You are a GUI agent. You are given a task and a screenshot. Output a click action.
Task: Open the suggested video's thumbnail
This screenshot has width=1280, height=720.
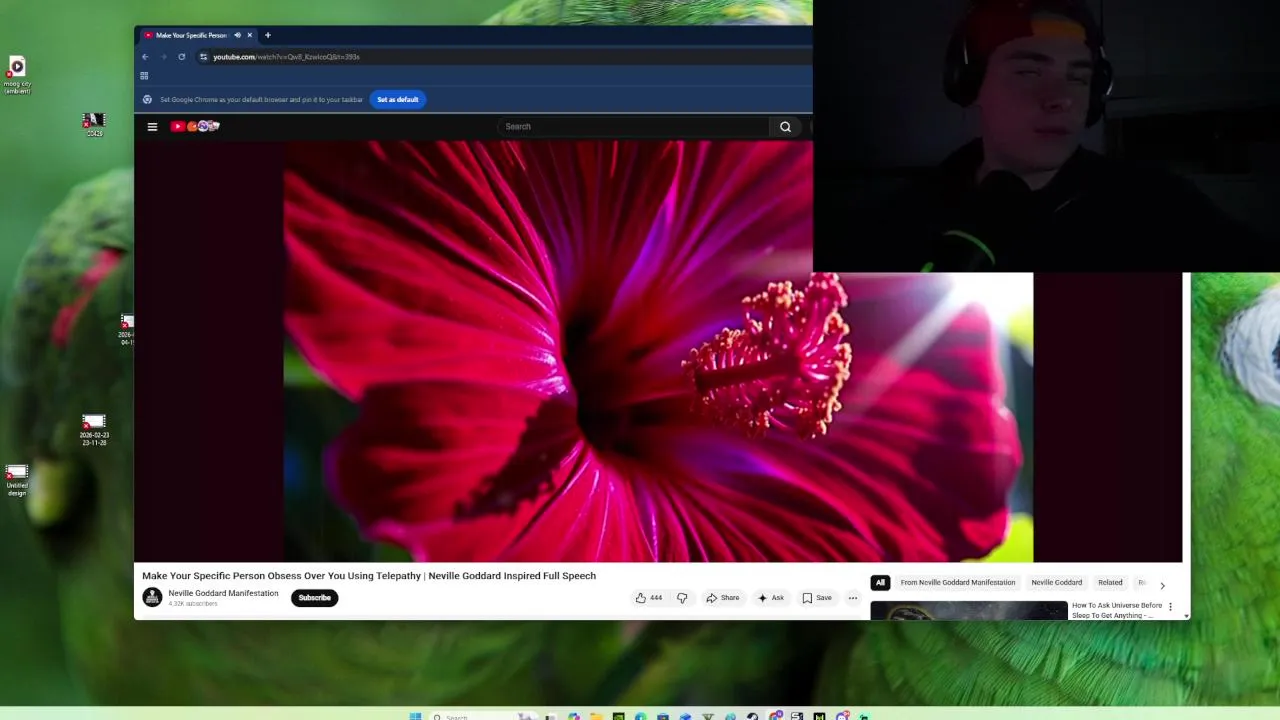coord(968,611)
